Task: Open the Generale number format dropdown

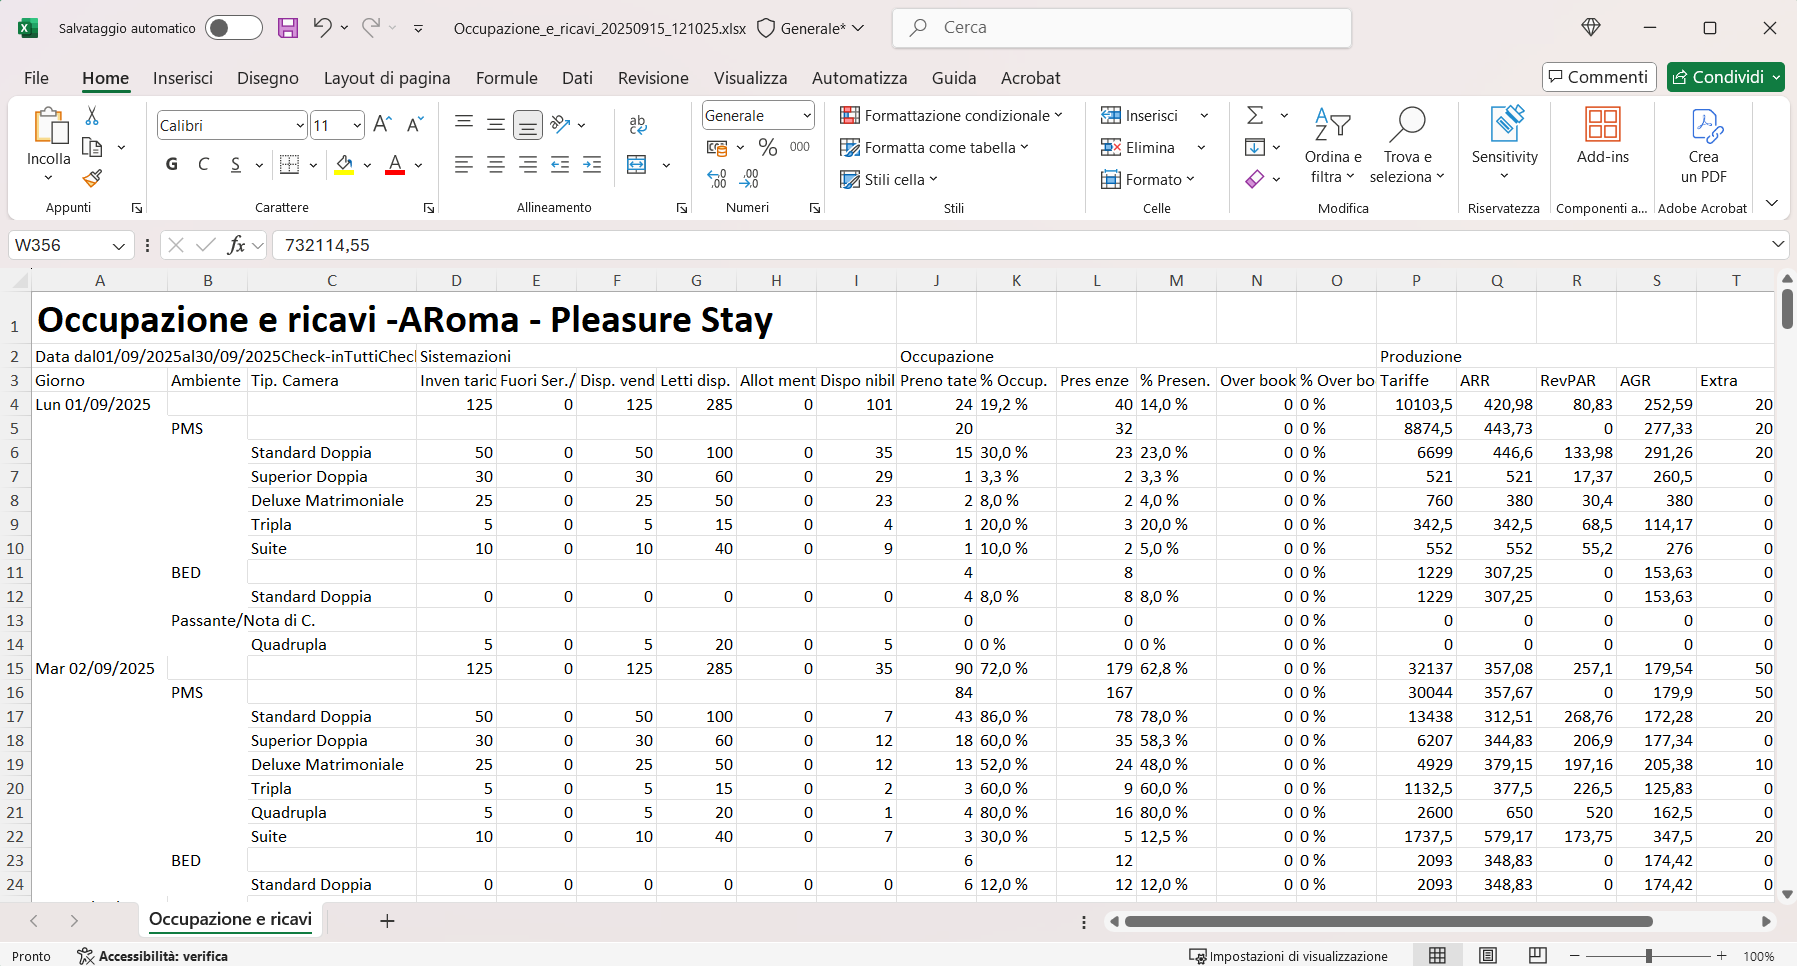Action: point(806,116)
